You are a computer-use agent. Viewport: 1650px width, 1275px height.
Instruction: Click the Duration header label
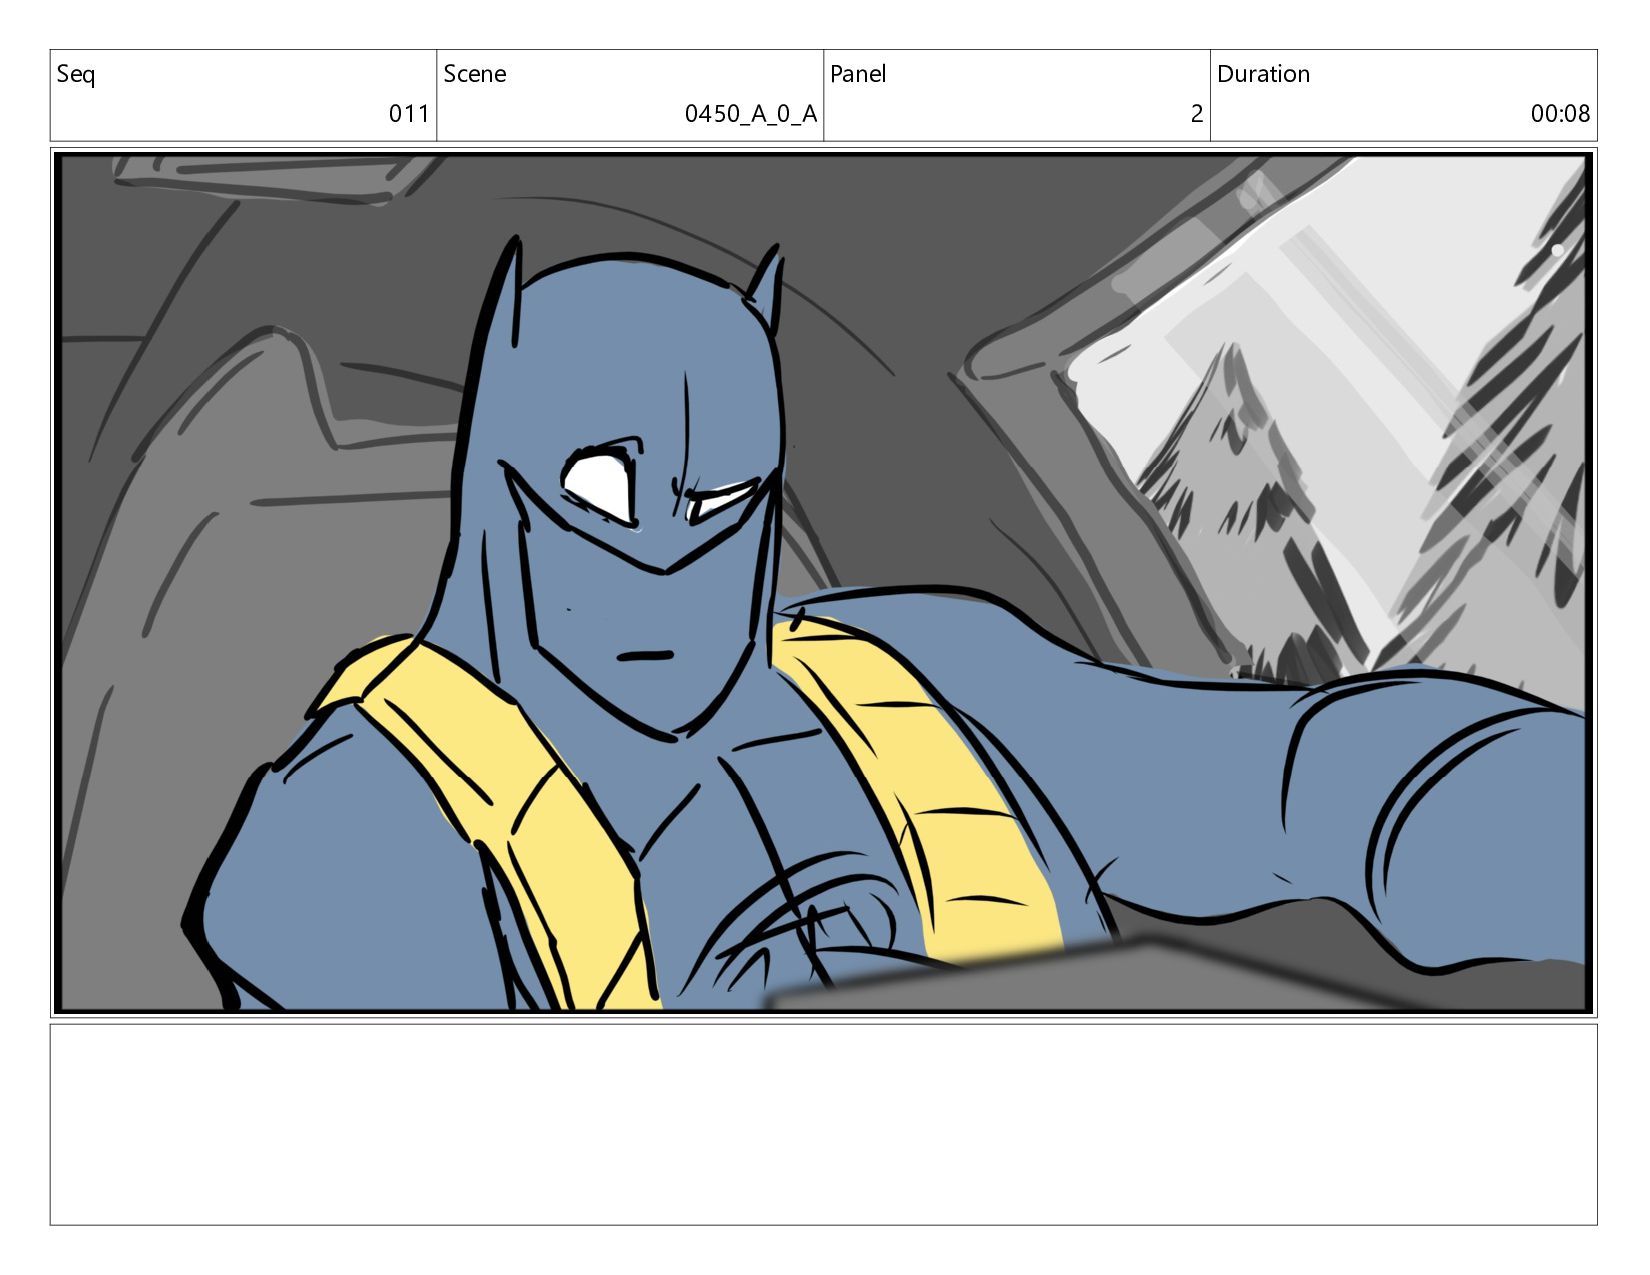point(1263,74)
